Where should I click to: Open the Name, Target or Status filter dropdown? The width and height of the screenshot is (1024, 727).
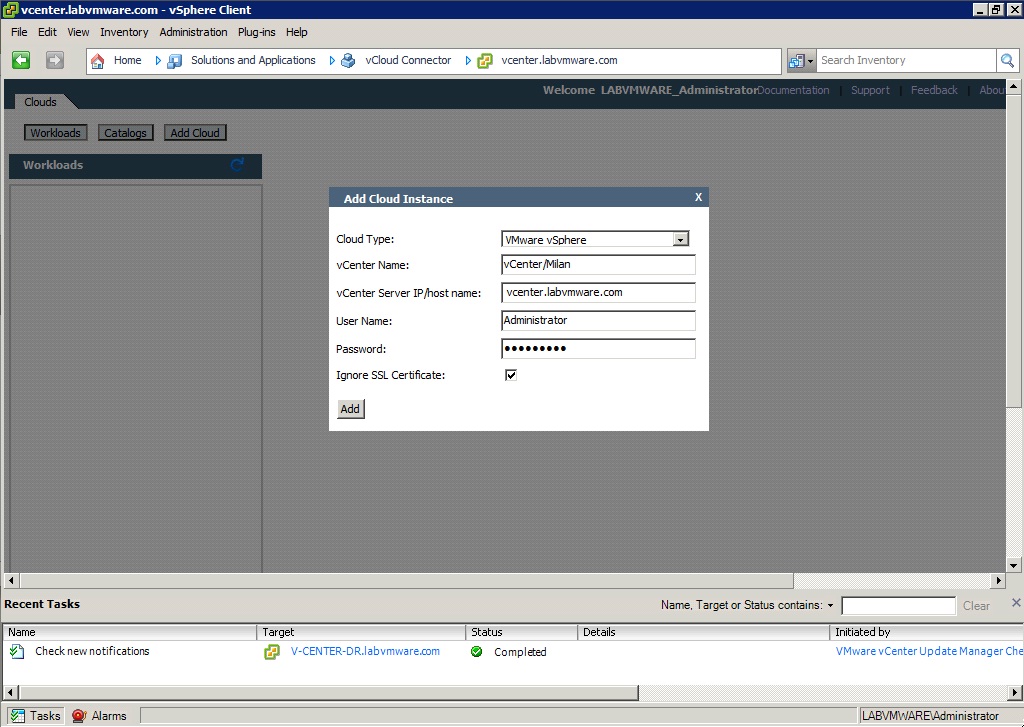830,606
